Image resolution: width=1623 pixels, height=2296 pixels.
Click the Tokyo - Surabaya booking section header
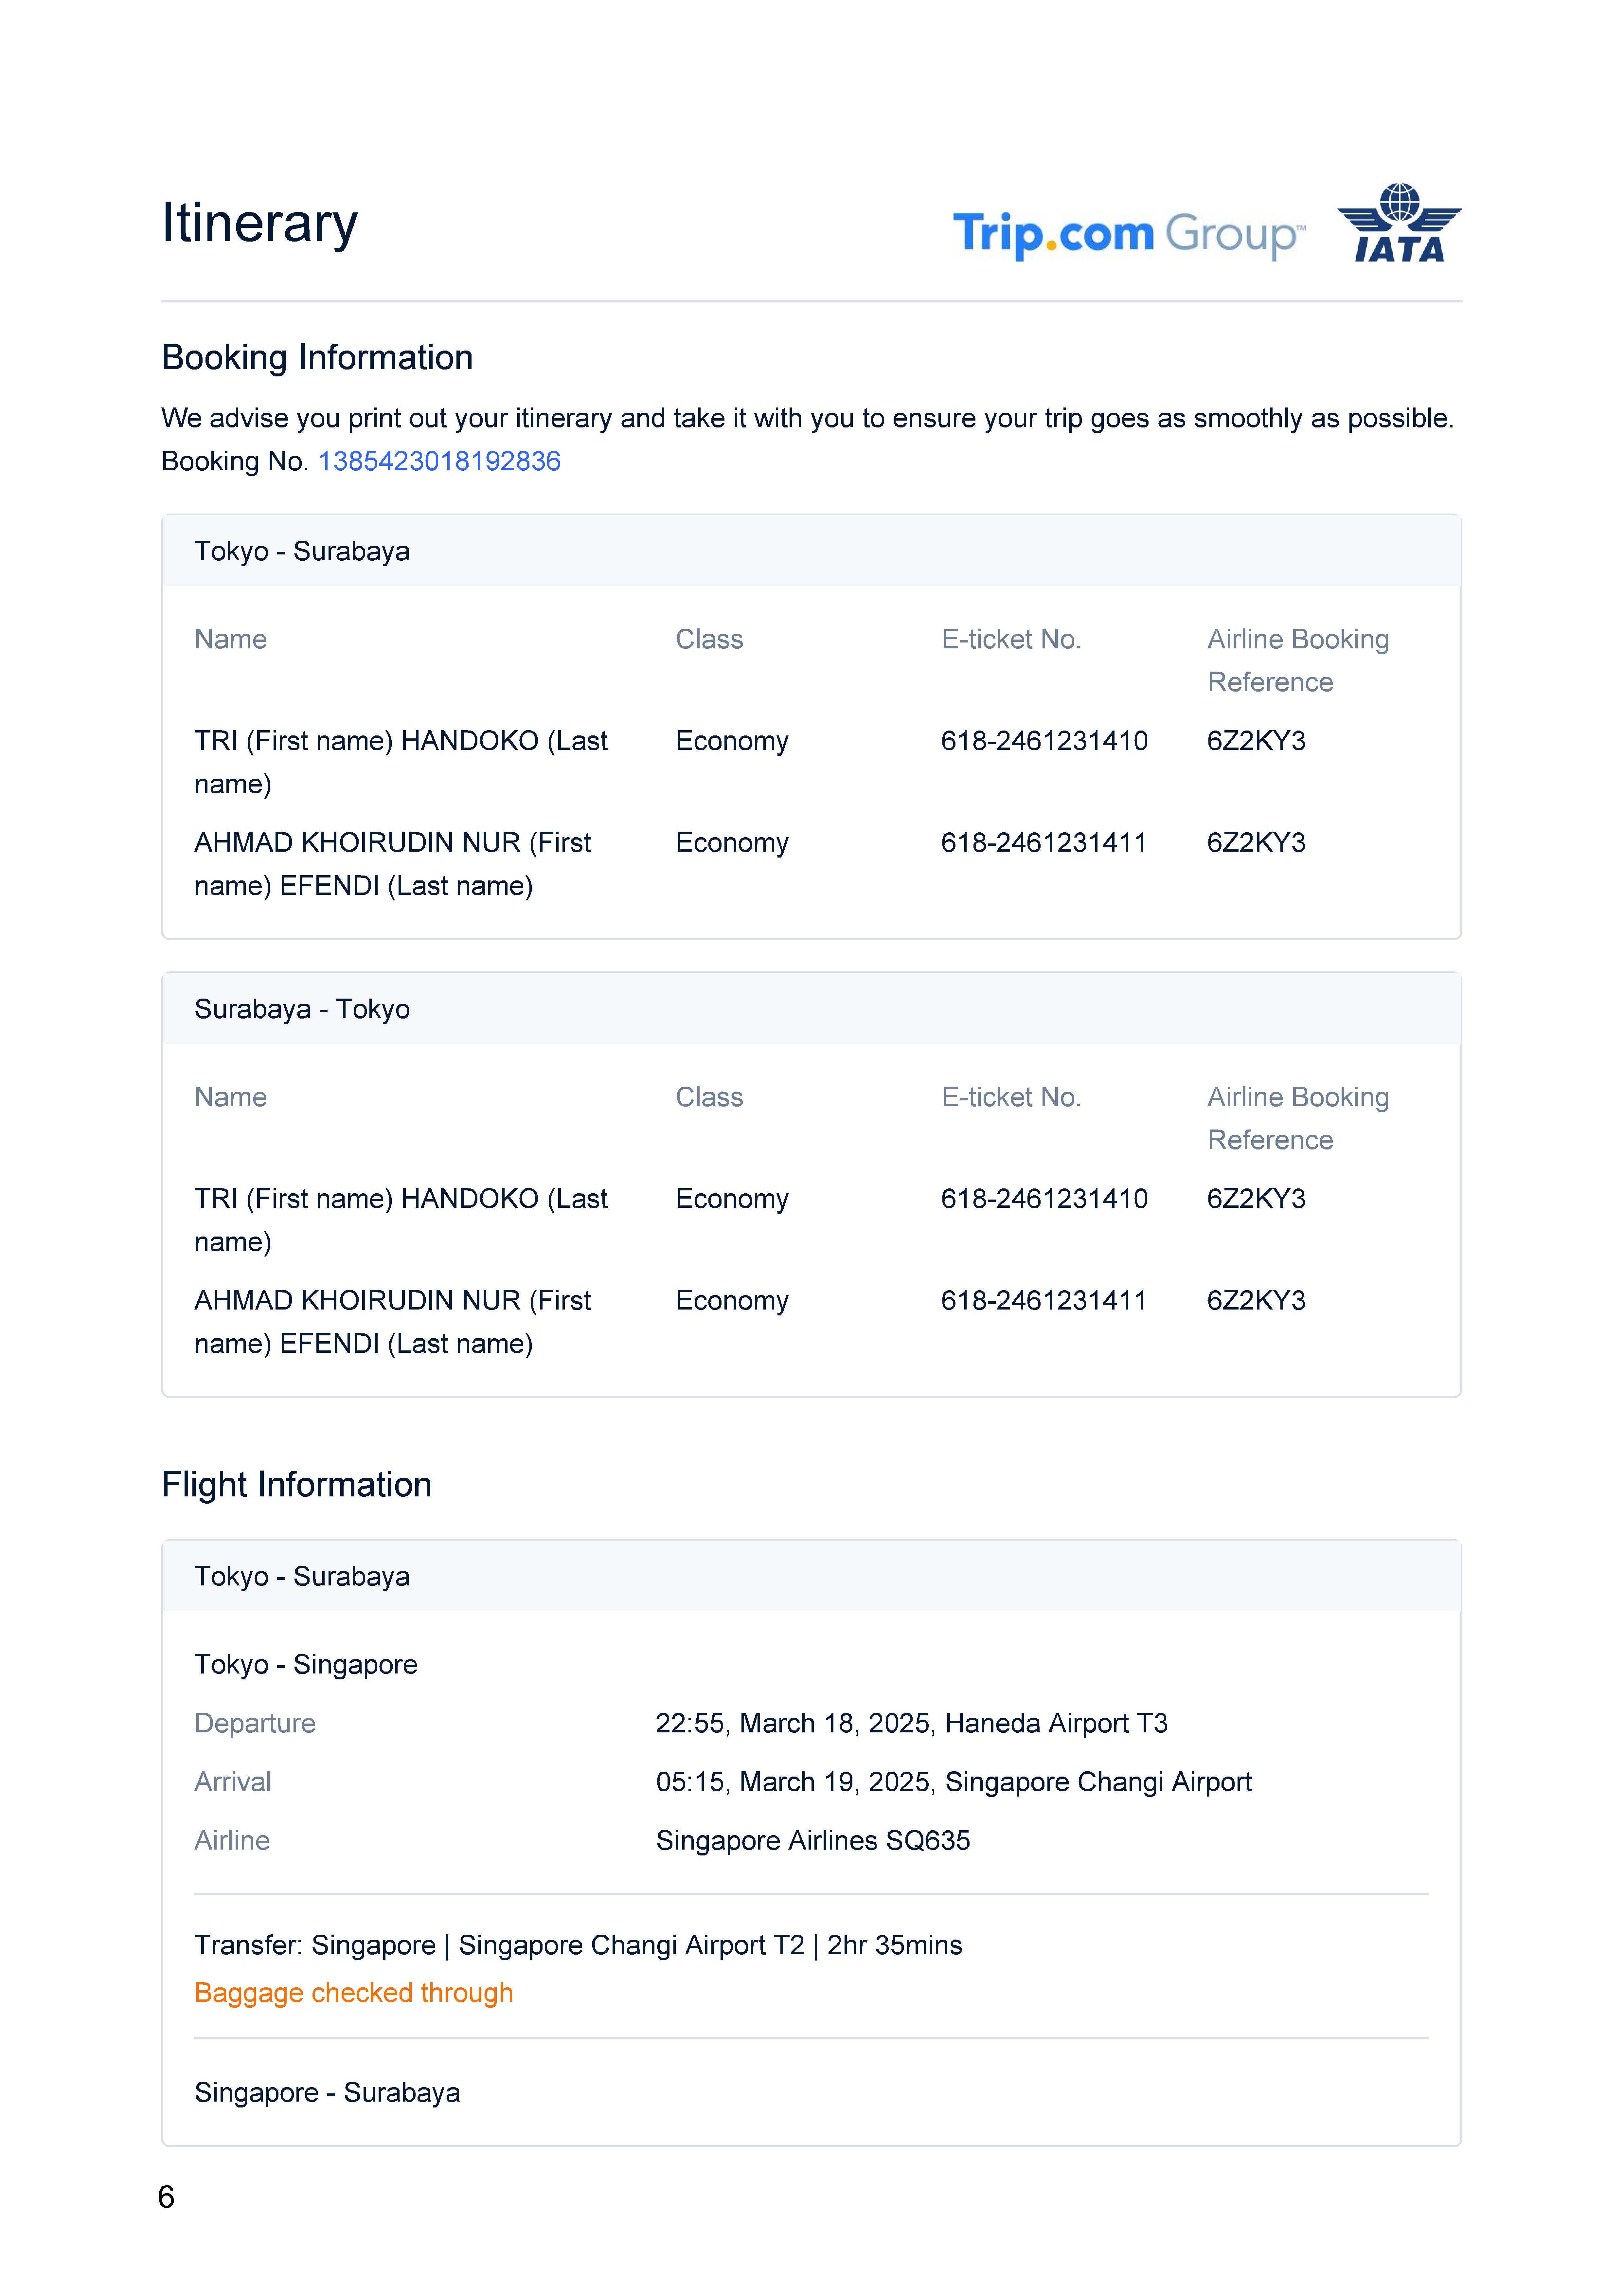tap(302, 551)
